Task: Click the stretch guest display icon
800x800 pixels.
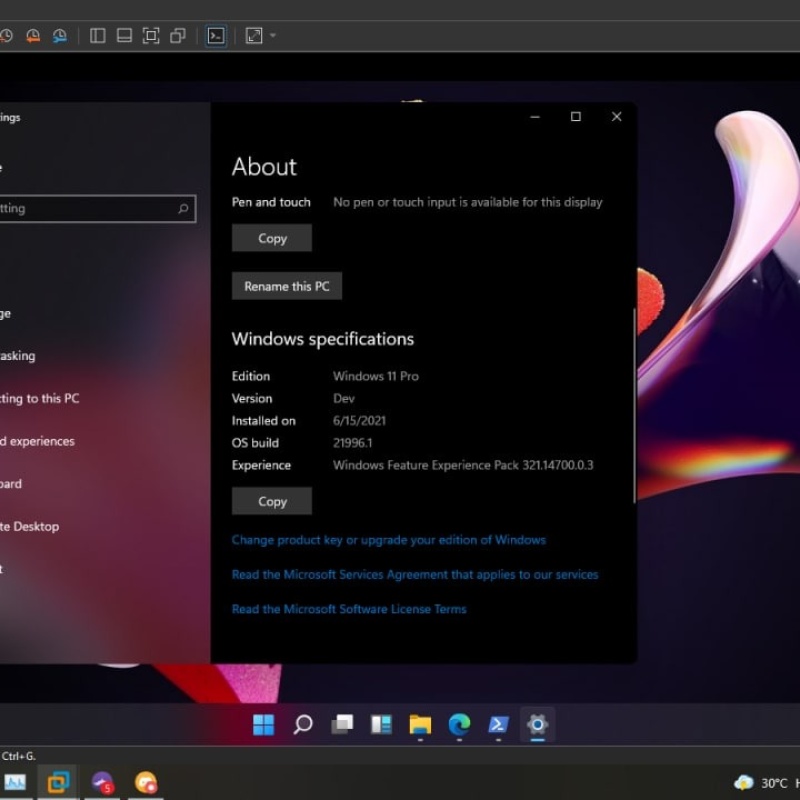Action: tap(254, 36)
